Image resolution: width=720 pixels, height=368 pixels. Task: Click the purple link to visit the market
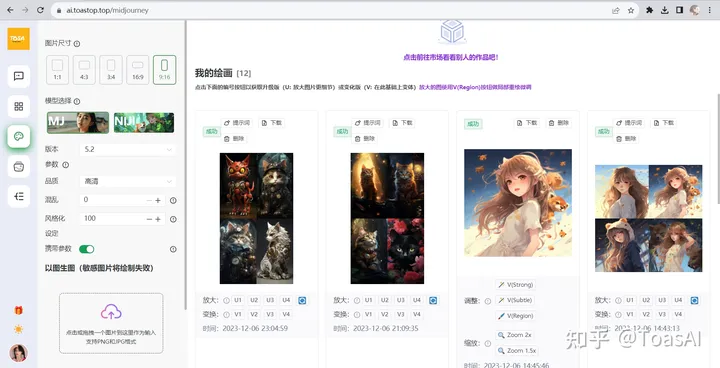pos(451,57)
